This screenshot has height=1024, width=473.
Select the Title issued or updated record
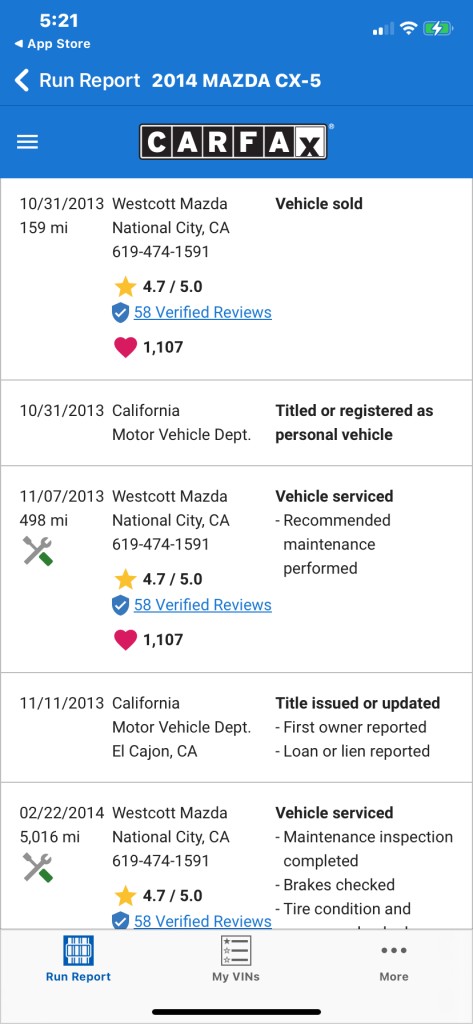click(236, 727)
